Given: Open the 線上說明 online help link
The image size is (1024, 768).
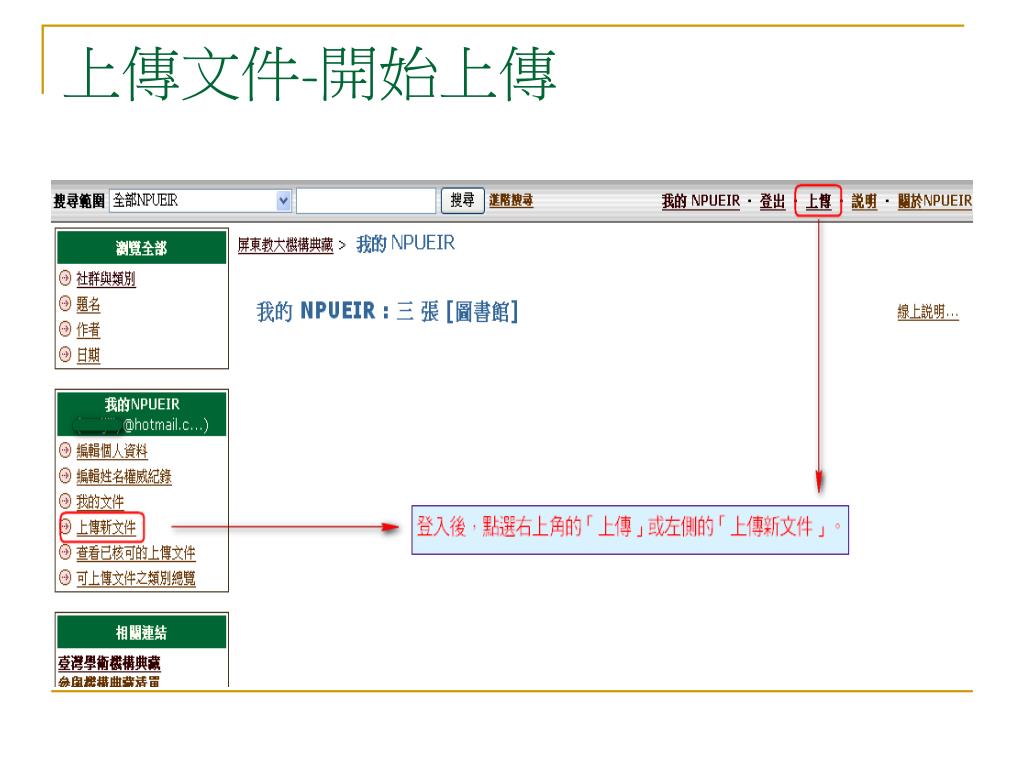Looking at the screenshot, I should 927,312.
